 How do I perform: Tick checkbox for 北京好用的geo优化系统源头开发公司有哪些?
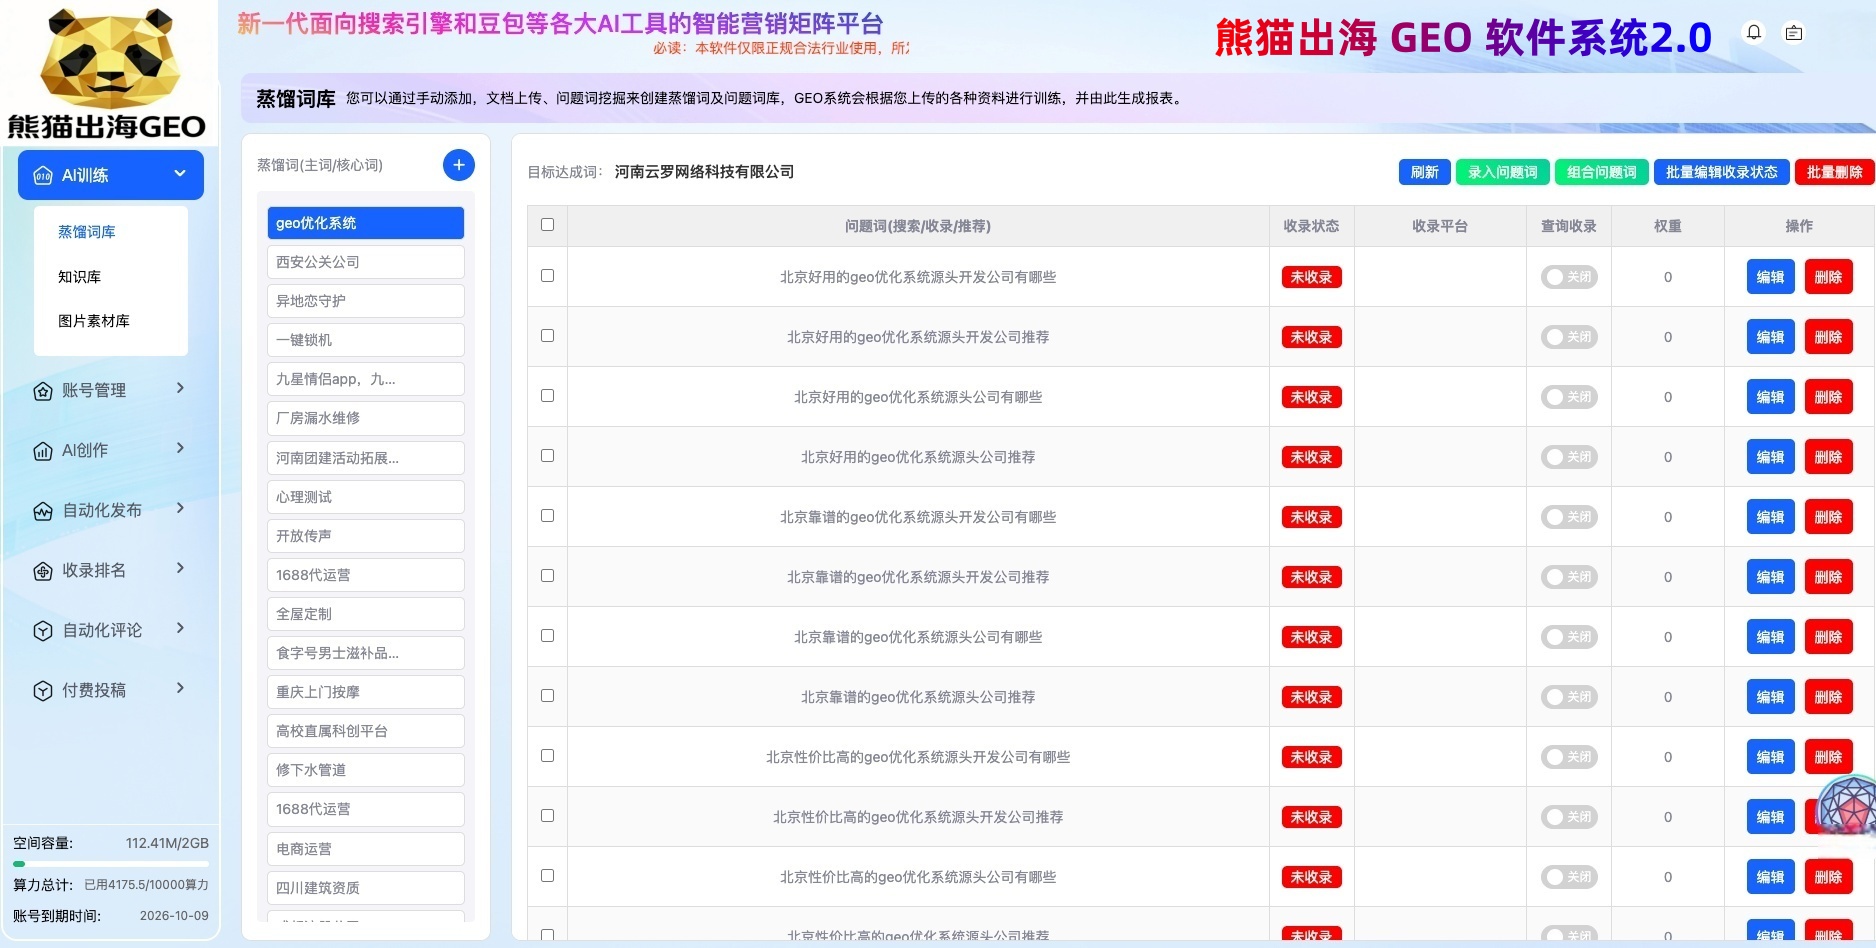tap(547, 276)
